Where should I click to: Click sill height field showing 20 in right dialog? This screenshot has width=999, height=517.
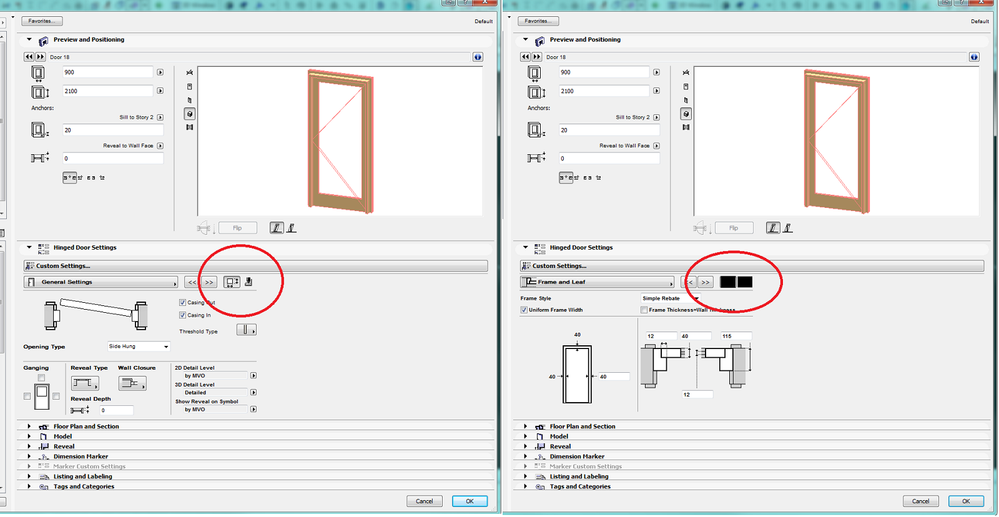tap(609, 130)
